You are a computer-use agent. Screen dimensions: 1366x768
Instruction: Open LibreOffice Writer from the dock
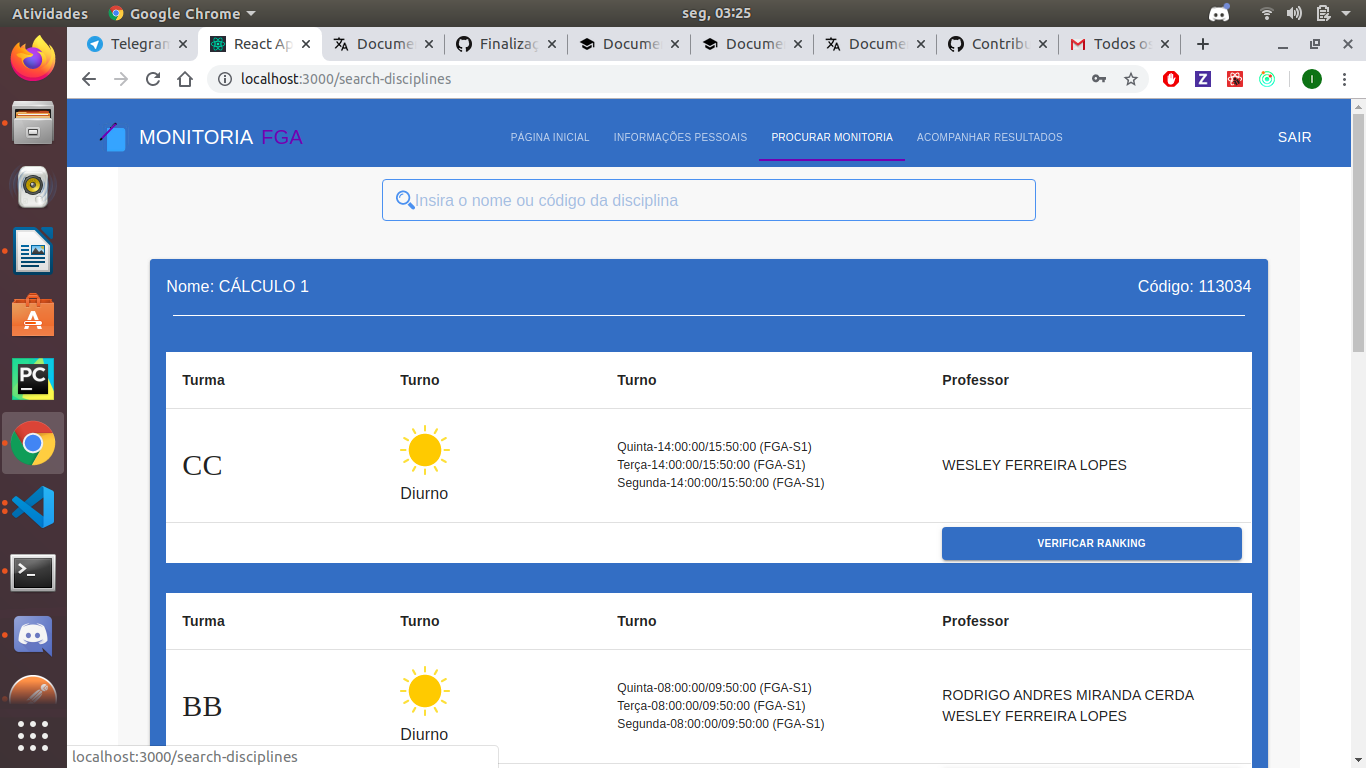(33, 251)
